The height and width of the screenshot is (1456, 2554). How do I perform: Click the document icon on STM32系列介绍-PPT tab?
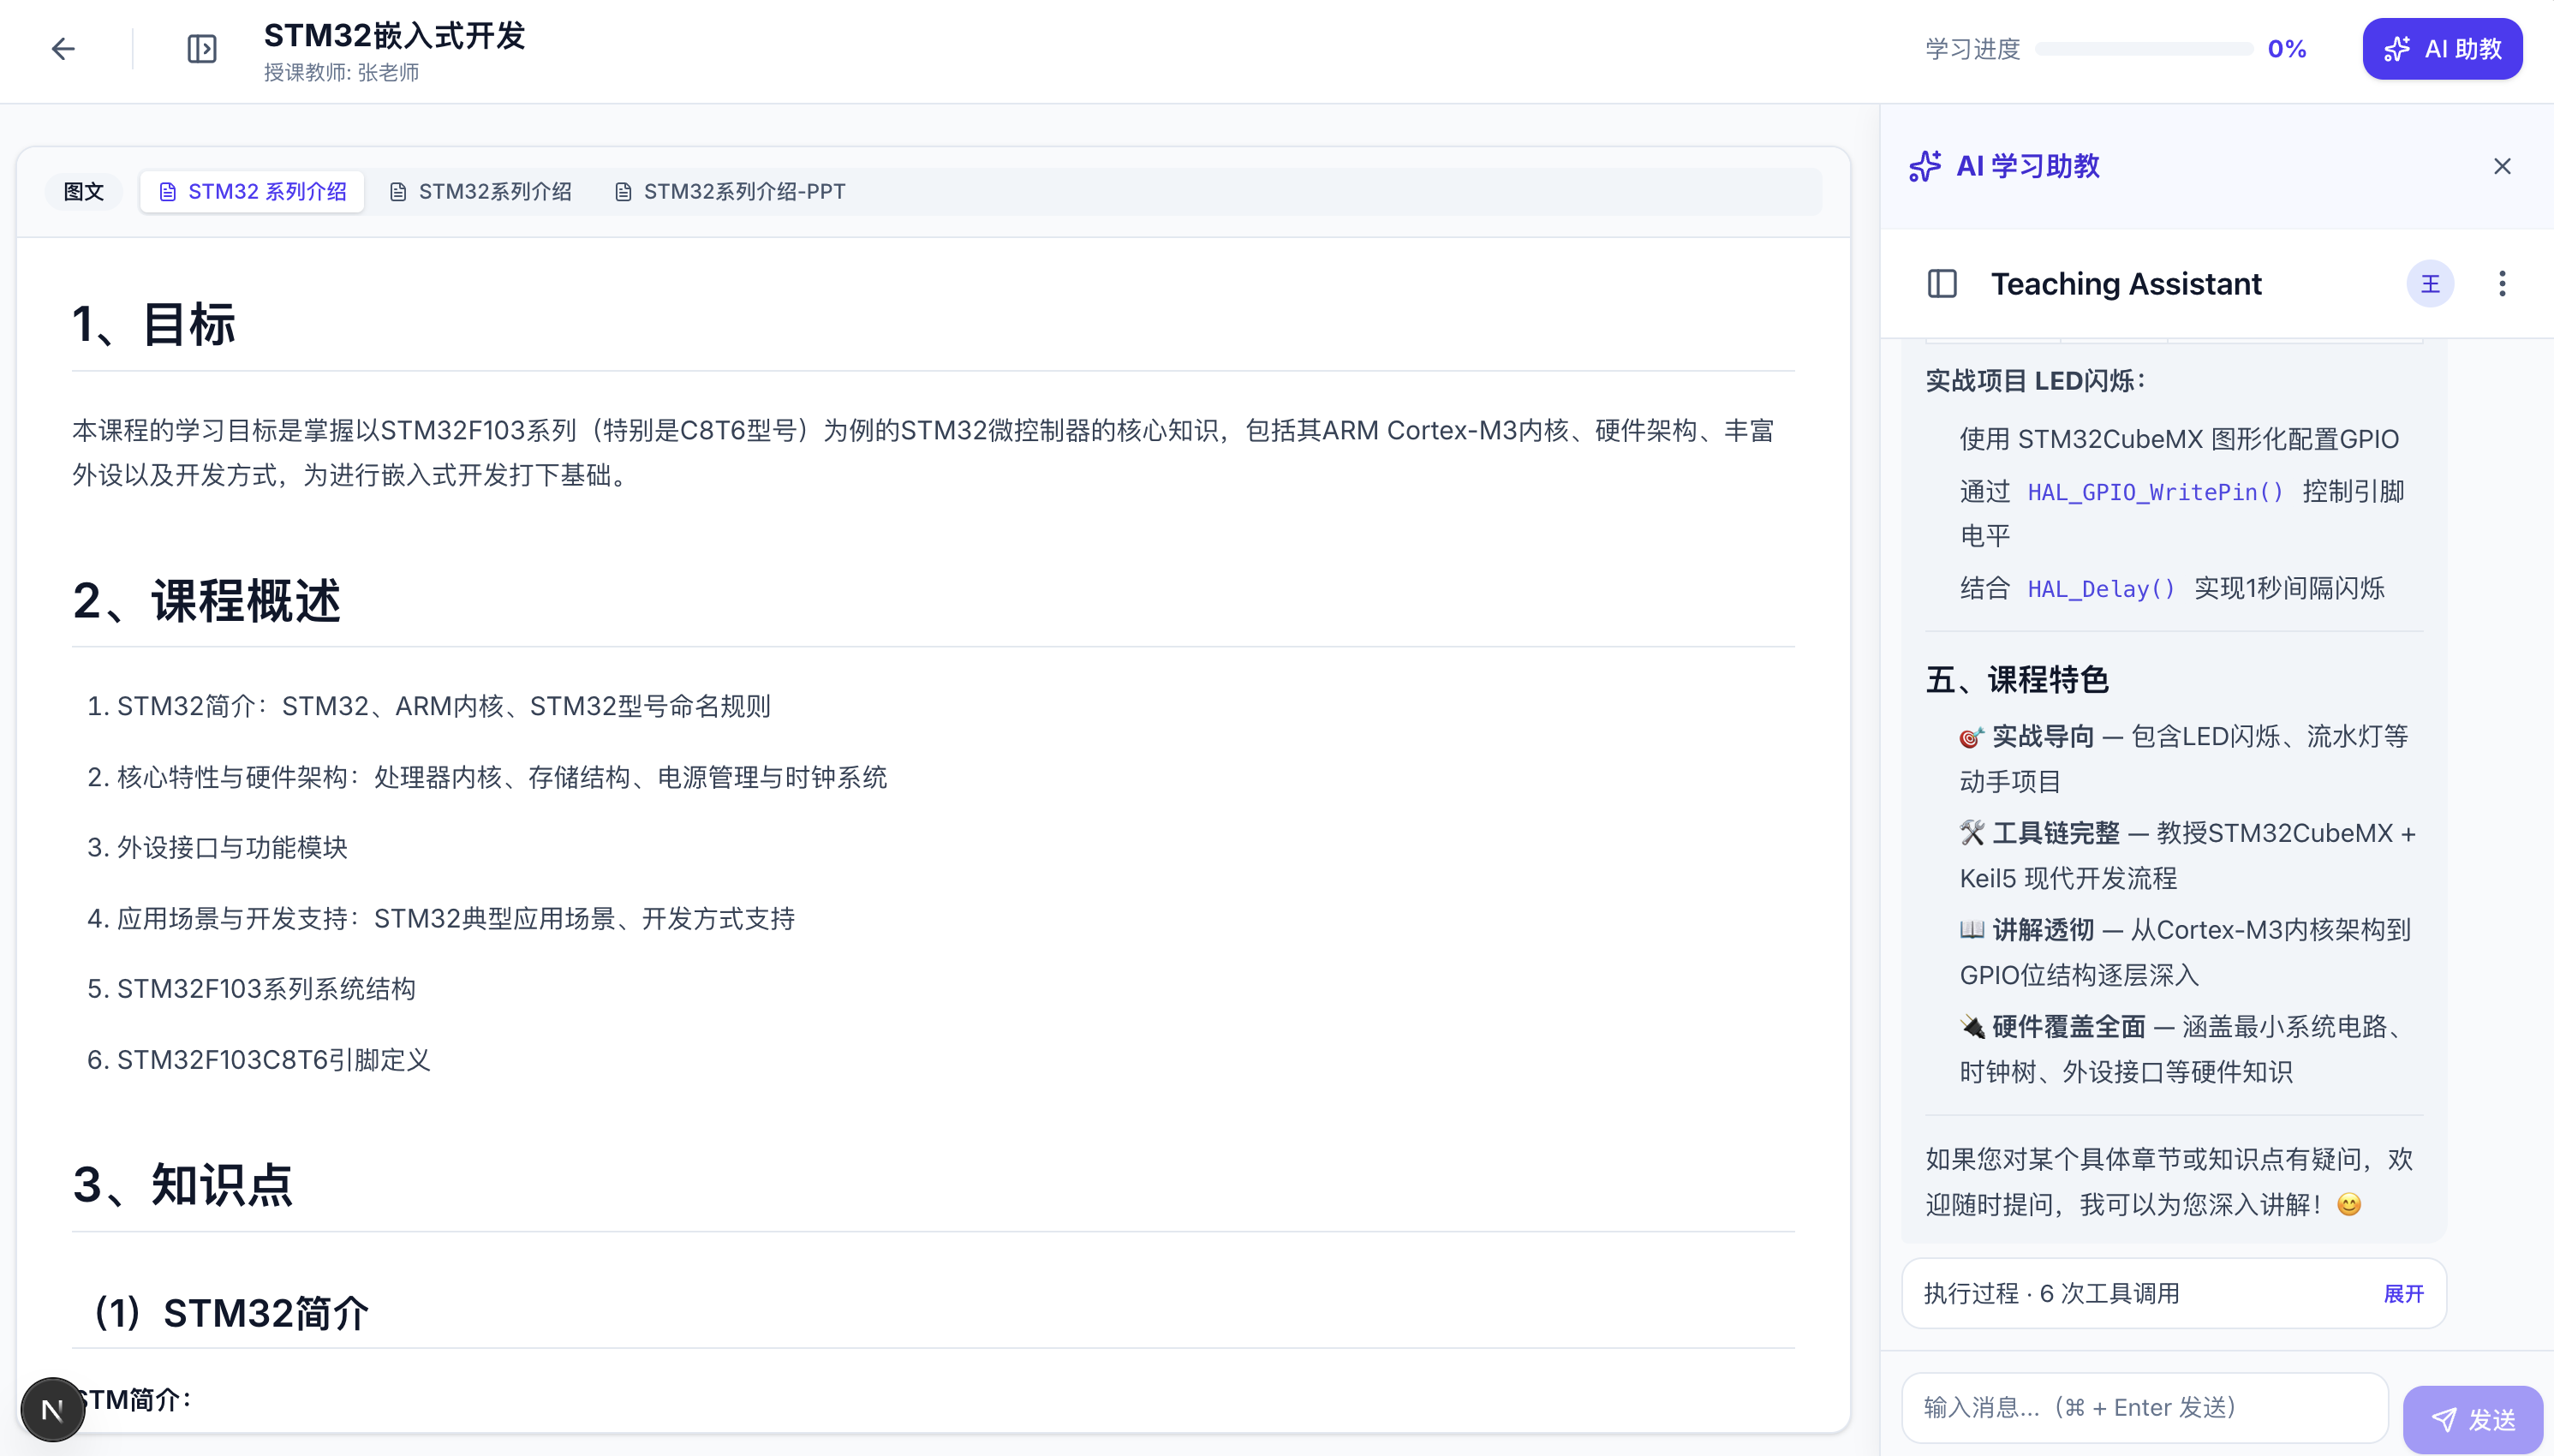(x=623, y=192)
